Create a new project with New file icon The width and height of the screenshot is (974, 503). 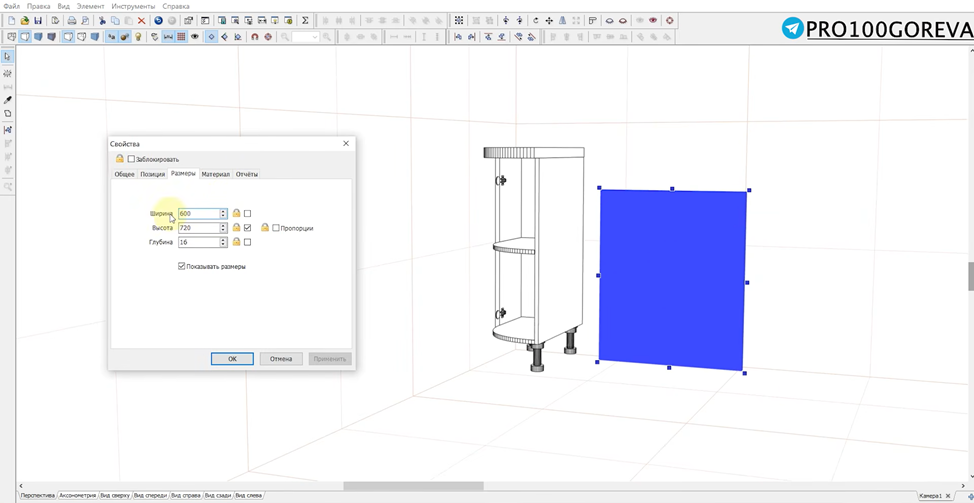[12, 20]
